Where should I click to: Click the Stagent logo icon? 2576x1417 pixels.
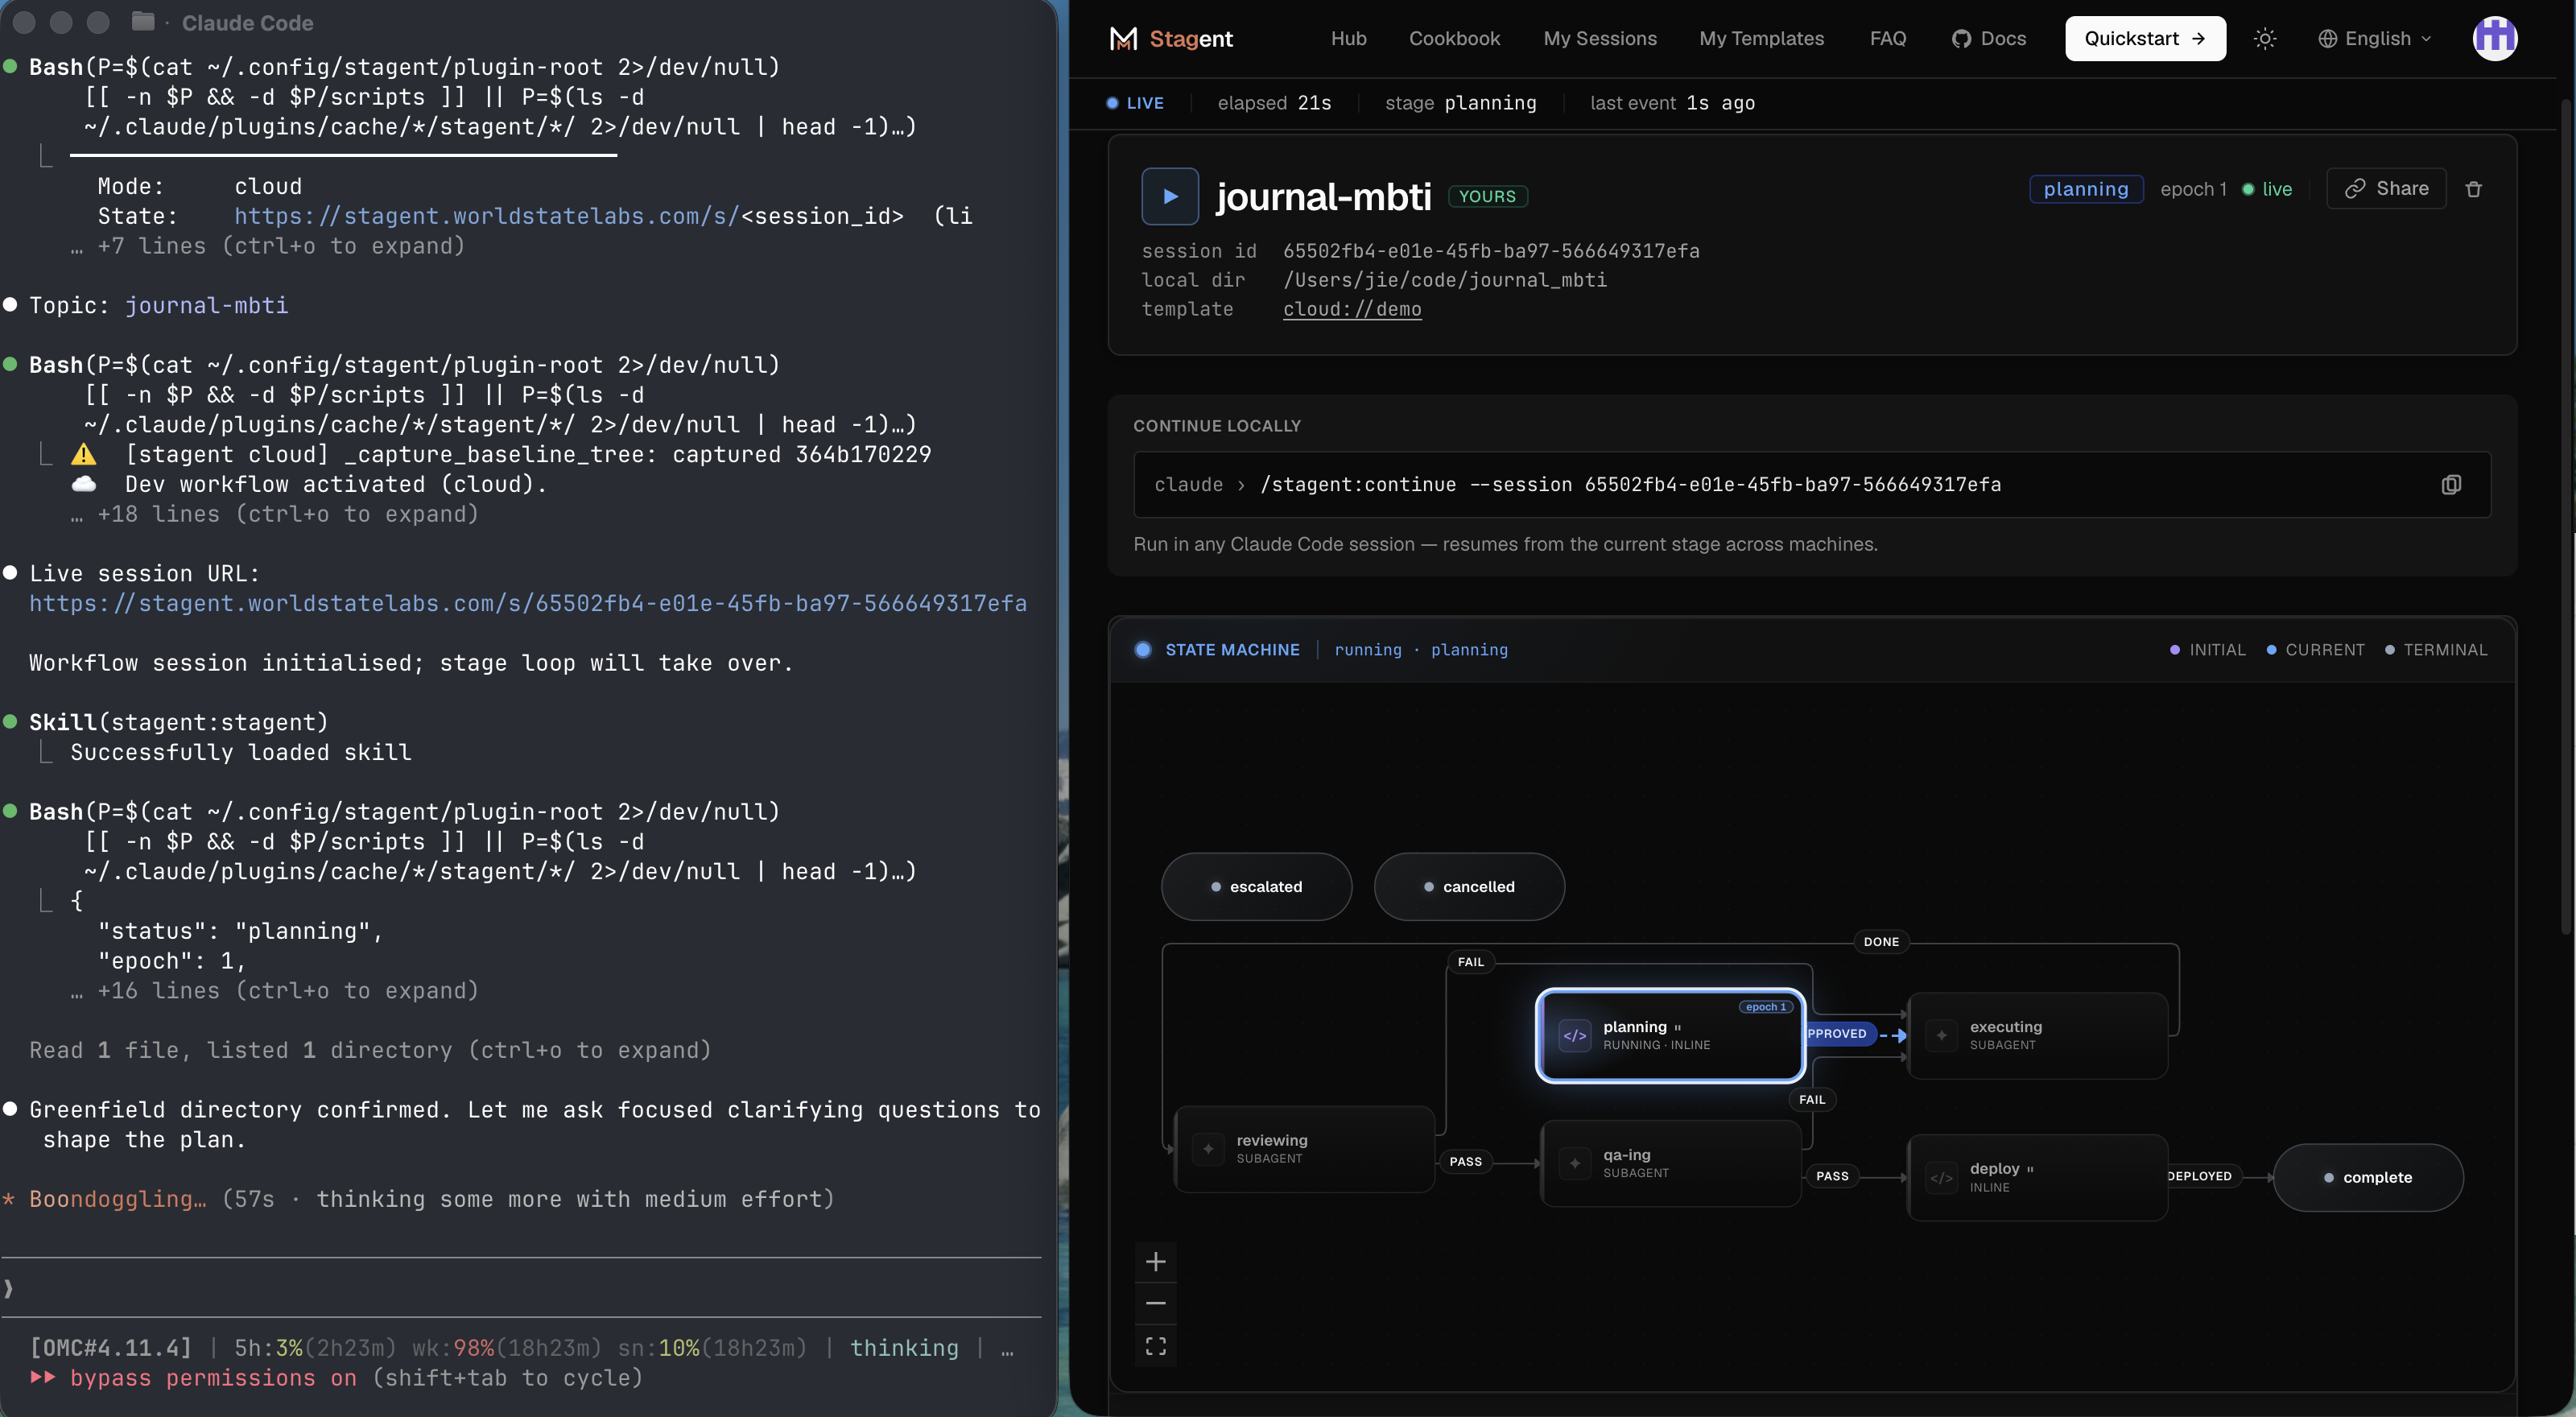tap(1123, 38)
